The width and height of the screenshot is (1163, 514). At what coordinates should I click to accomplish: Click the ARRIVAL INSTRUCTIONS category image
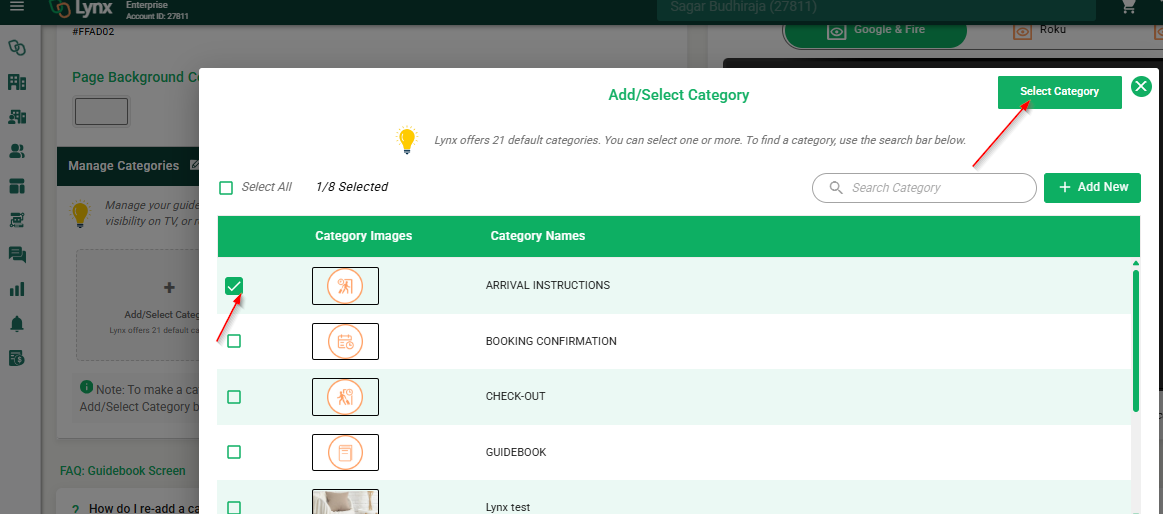[x=346, y=286]
